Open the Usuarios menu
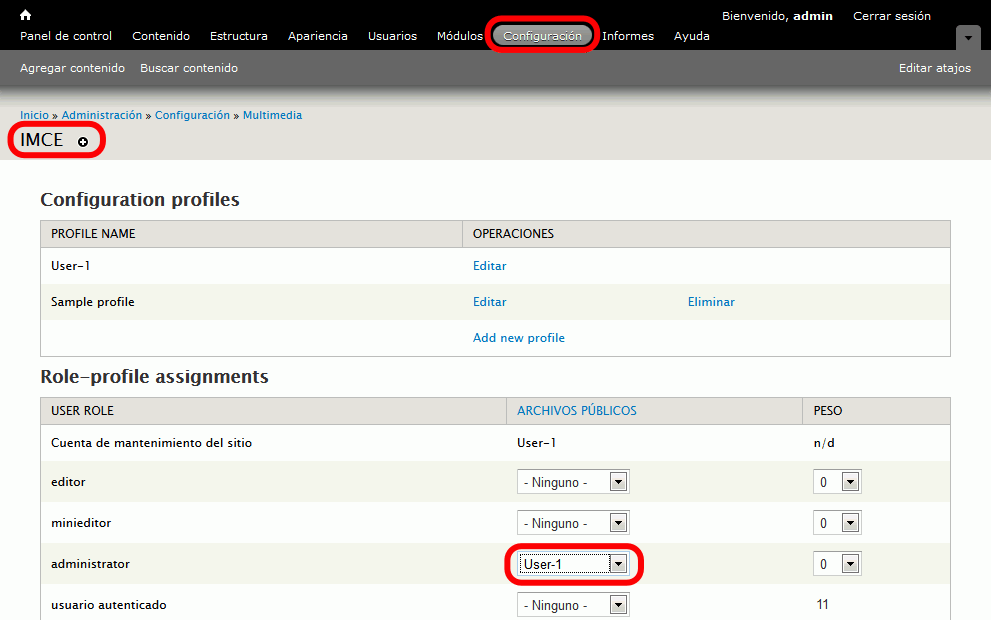The height and width of the screenshot is (620, 991). [x=392, y=36]
